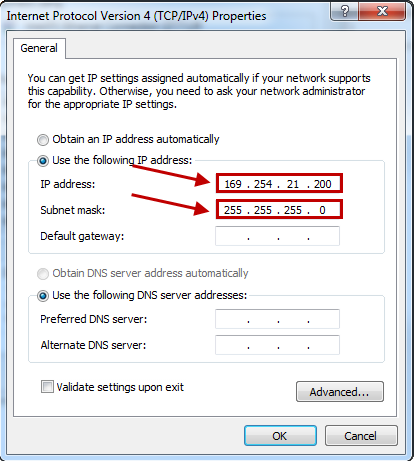Close the TCP/IPv4 Properties dialog
Image resolution: width=414 pixels, height=461 pixels.
pyautogui.click(x=382, y=11)
